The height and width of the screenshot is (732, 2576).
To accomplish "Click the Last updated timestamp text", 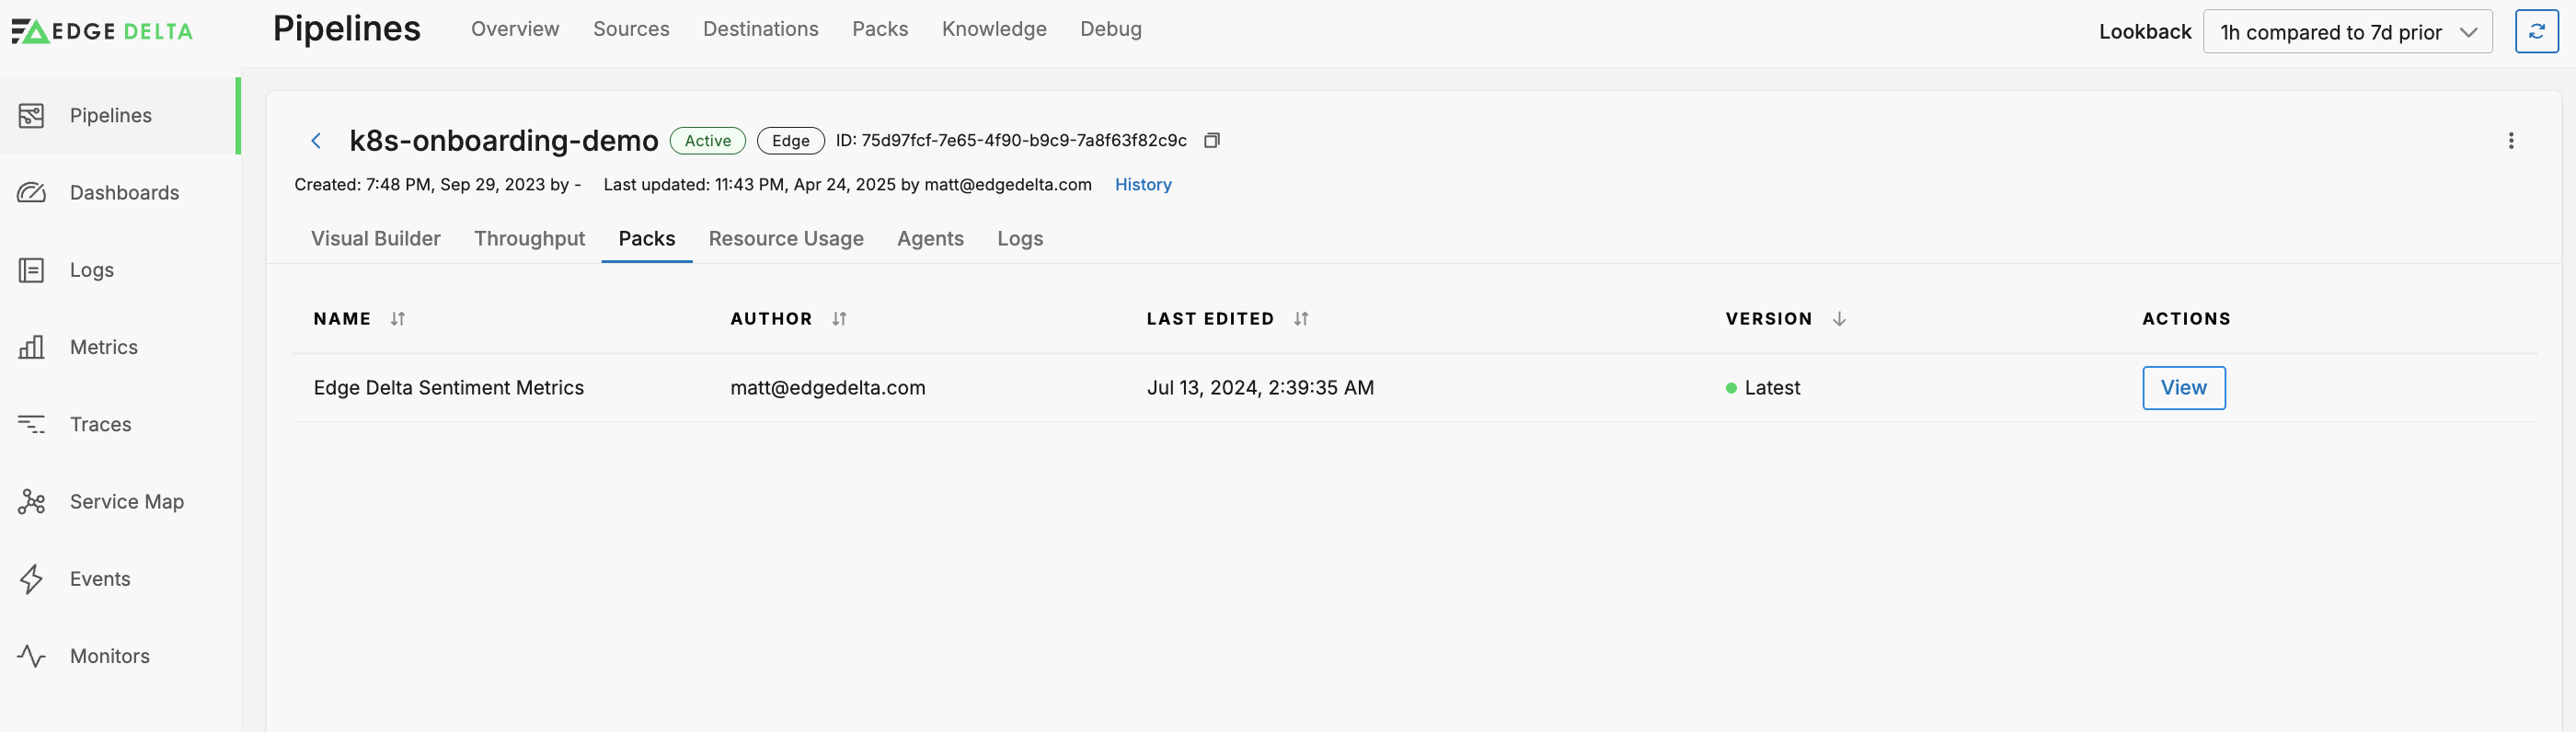I will (847, 185).
